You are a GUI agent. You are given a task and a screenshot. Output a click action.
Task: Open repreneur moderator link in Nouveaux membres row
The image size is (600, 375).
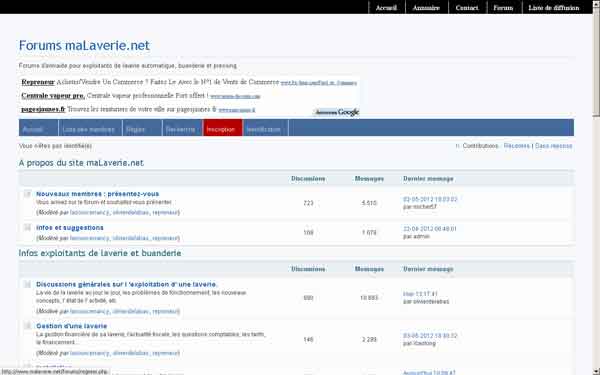click(x=165, y=212)
